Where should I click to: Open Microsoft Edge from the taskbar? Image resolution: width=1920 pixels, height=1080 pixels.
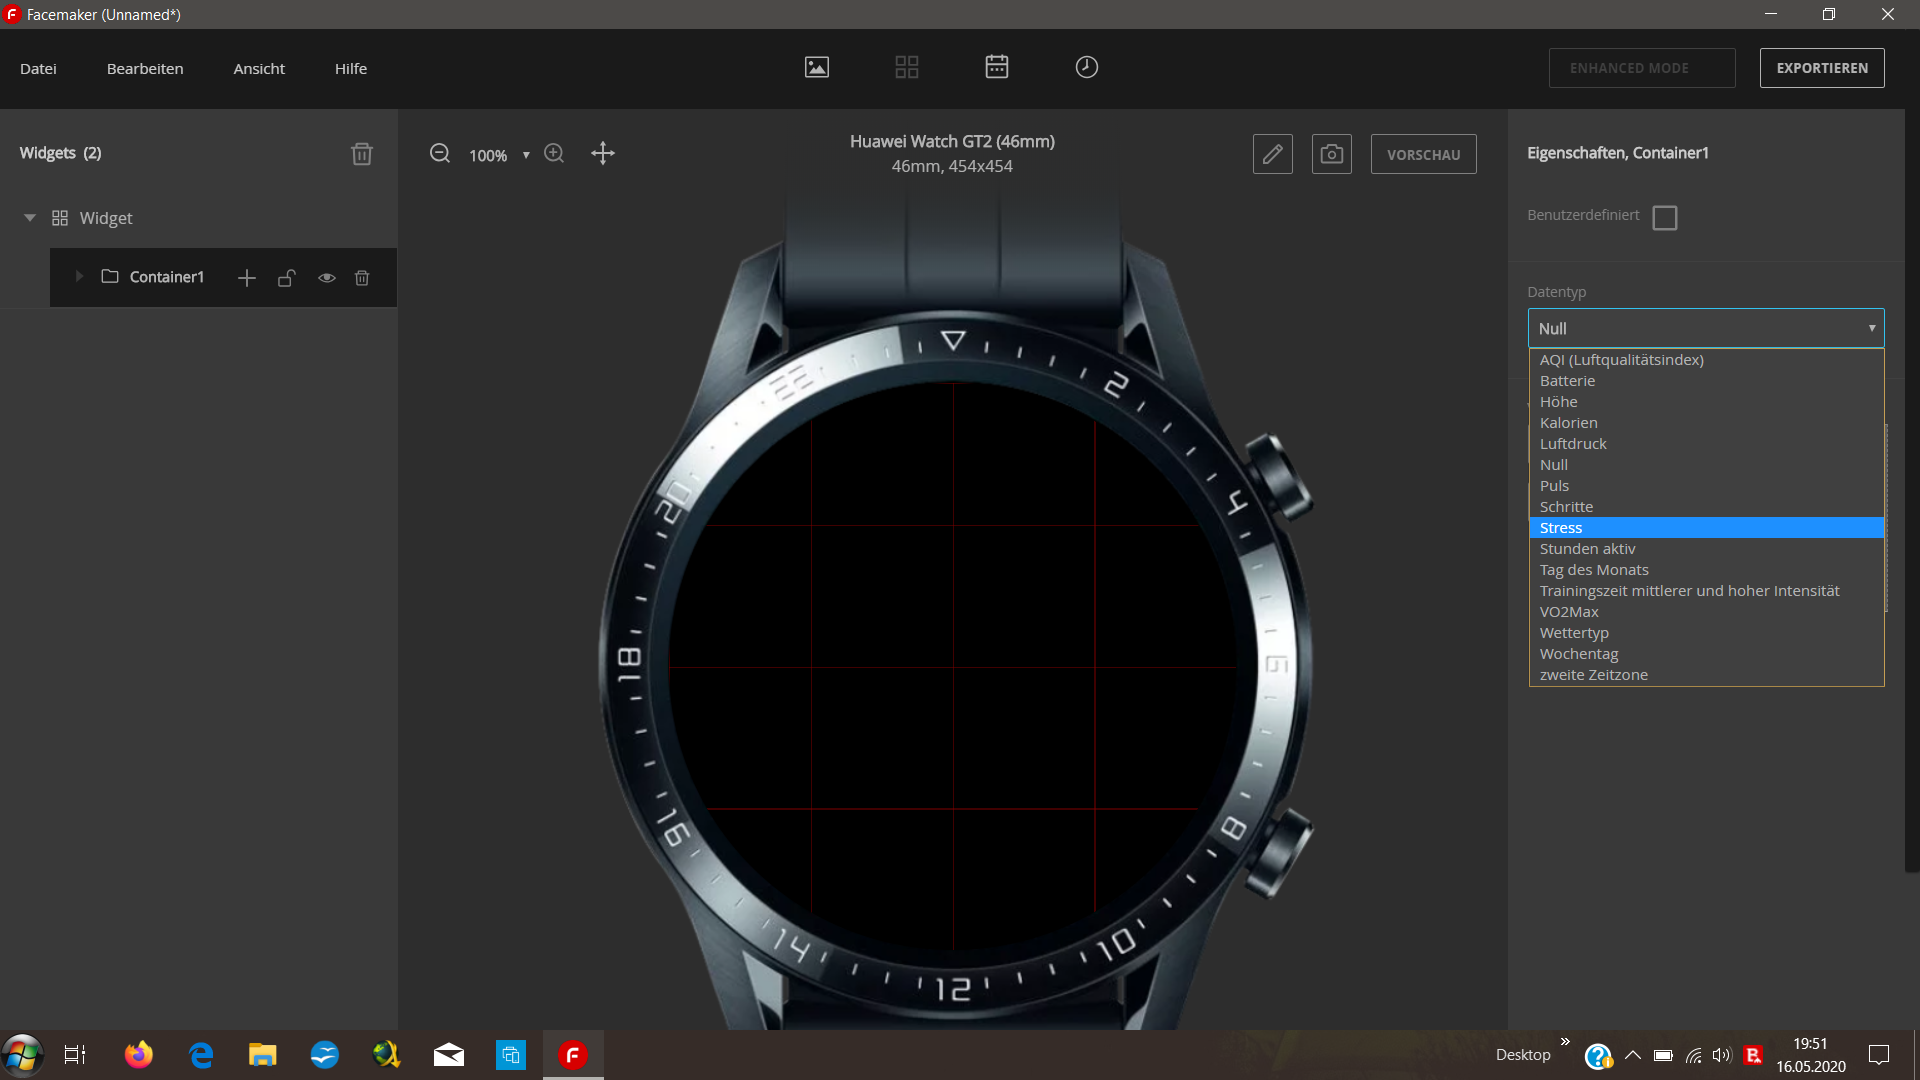click(x=201, y=1055)
